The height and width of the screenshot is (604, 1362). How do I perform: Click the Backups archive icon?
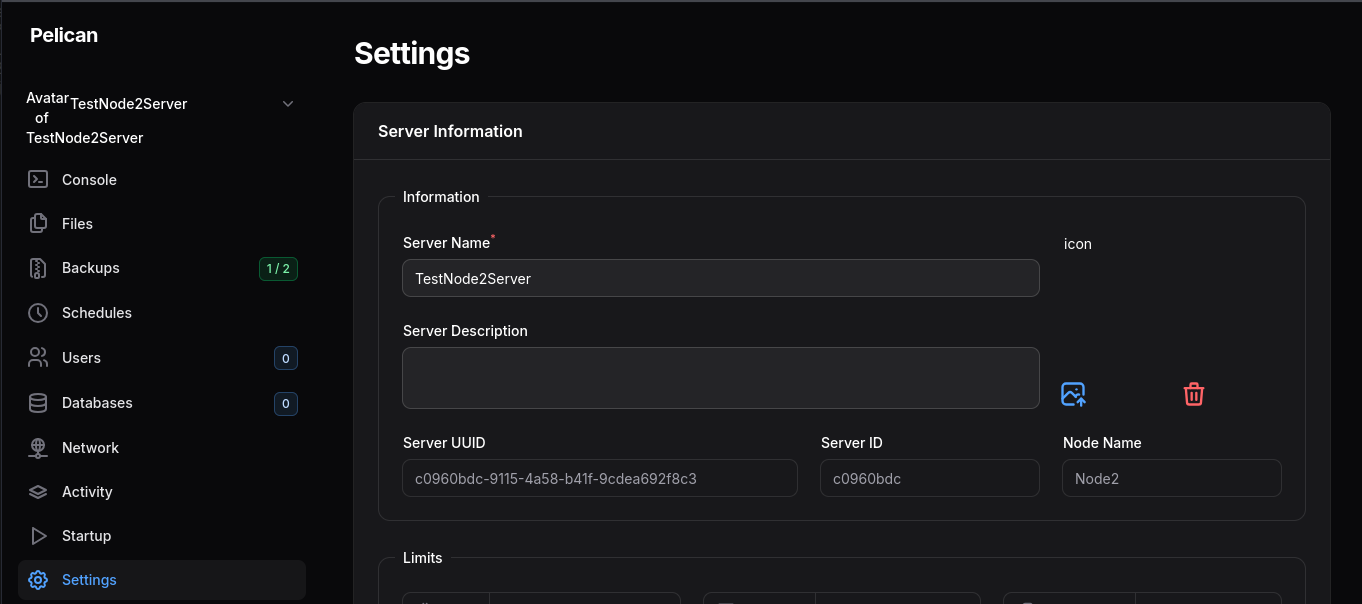(38, 268)
